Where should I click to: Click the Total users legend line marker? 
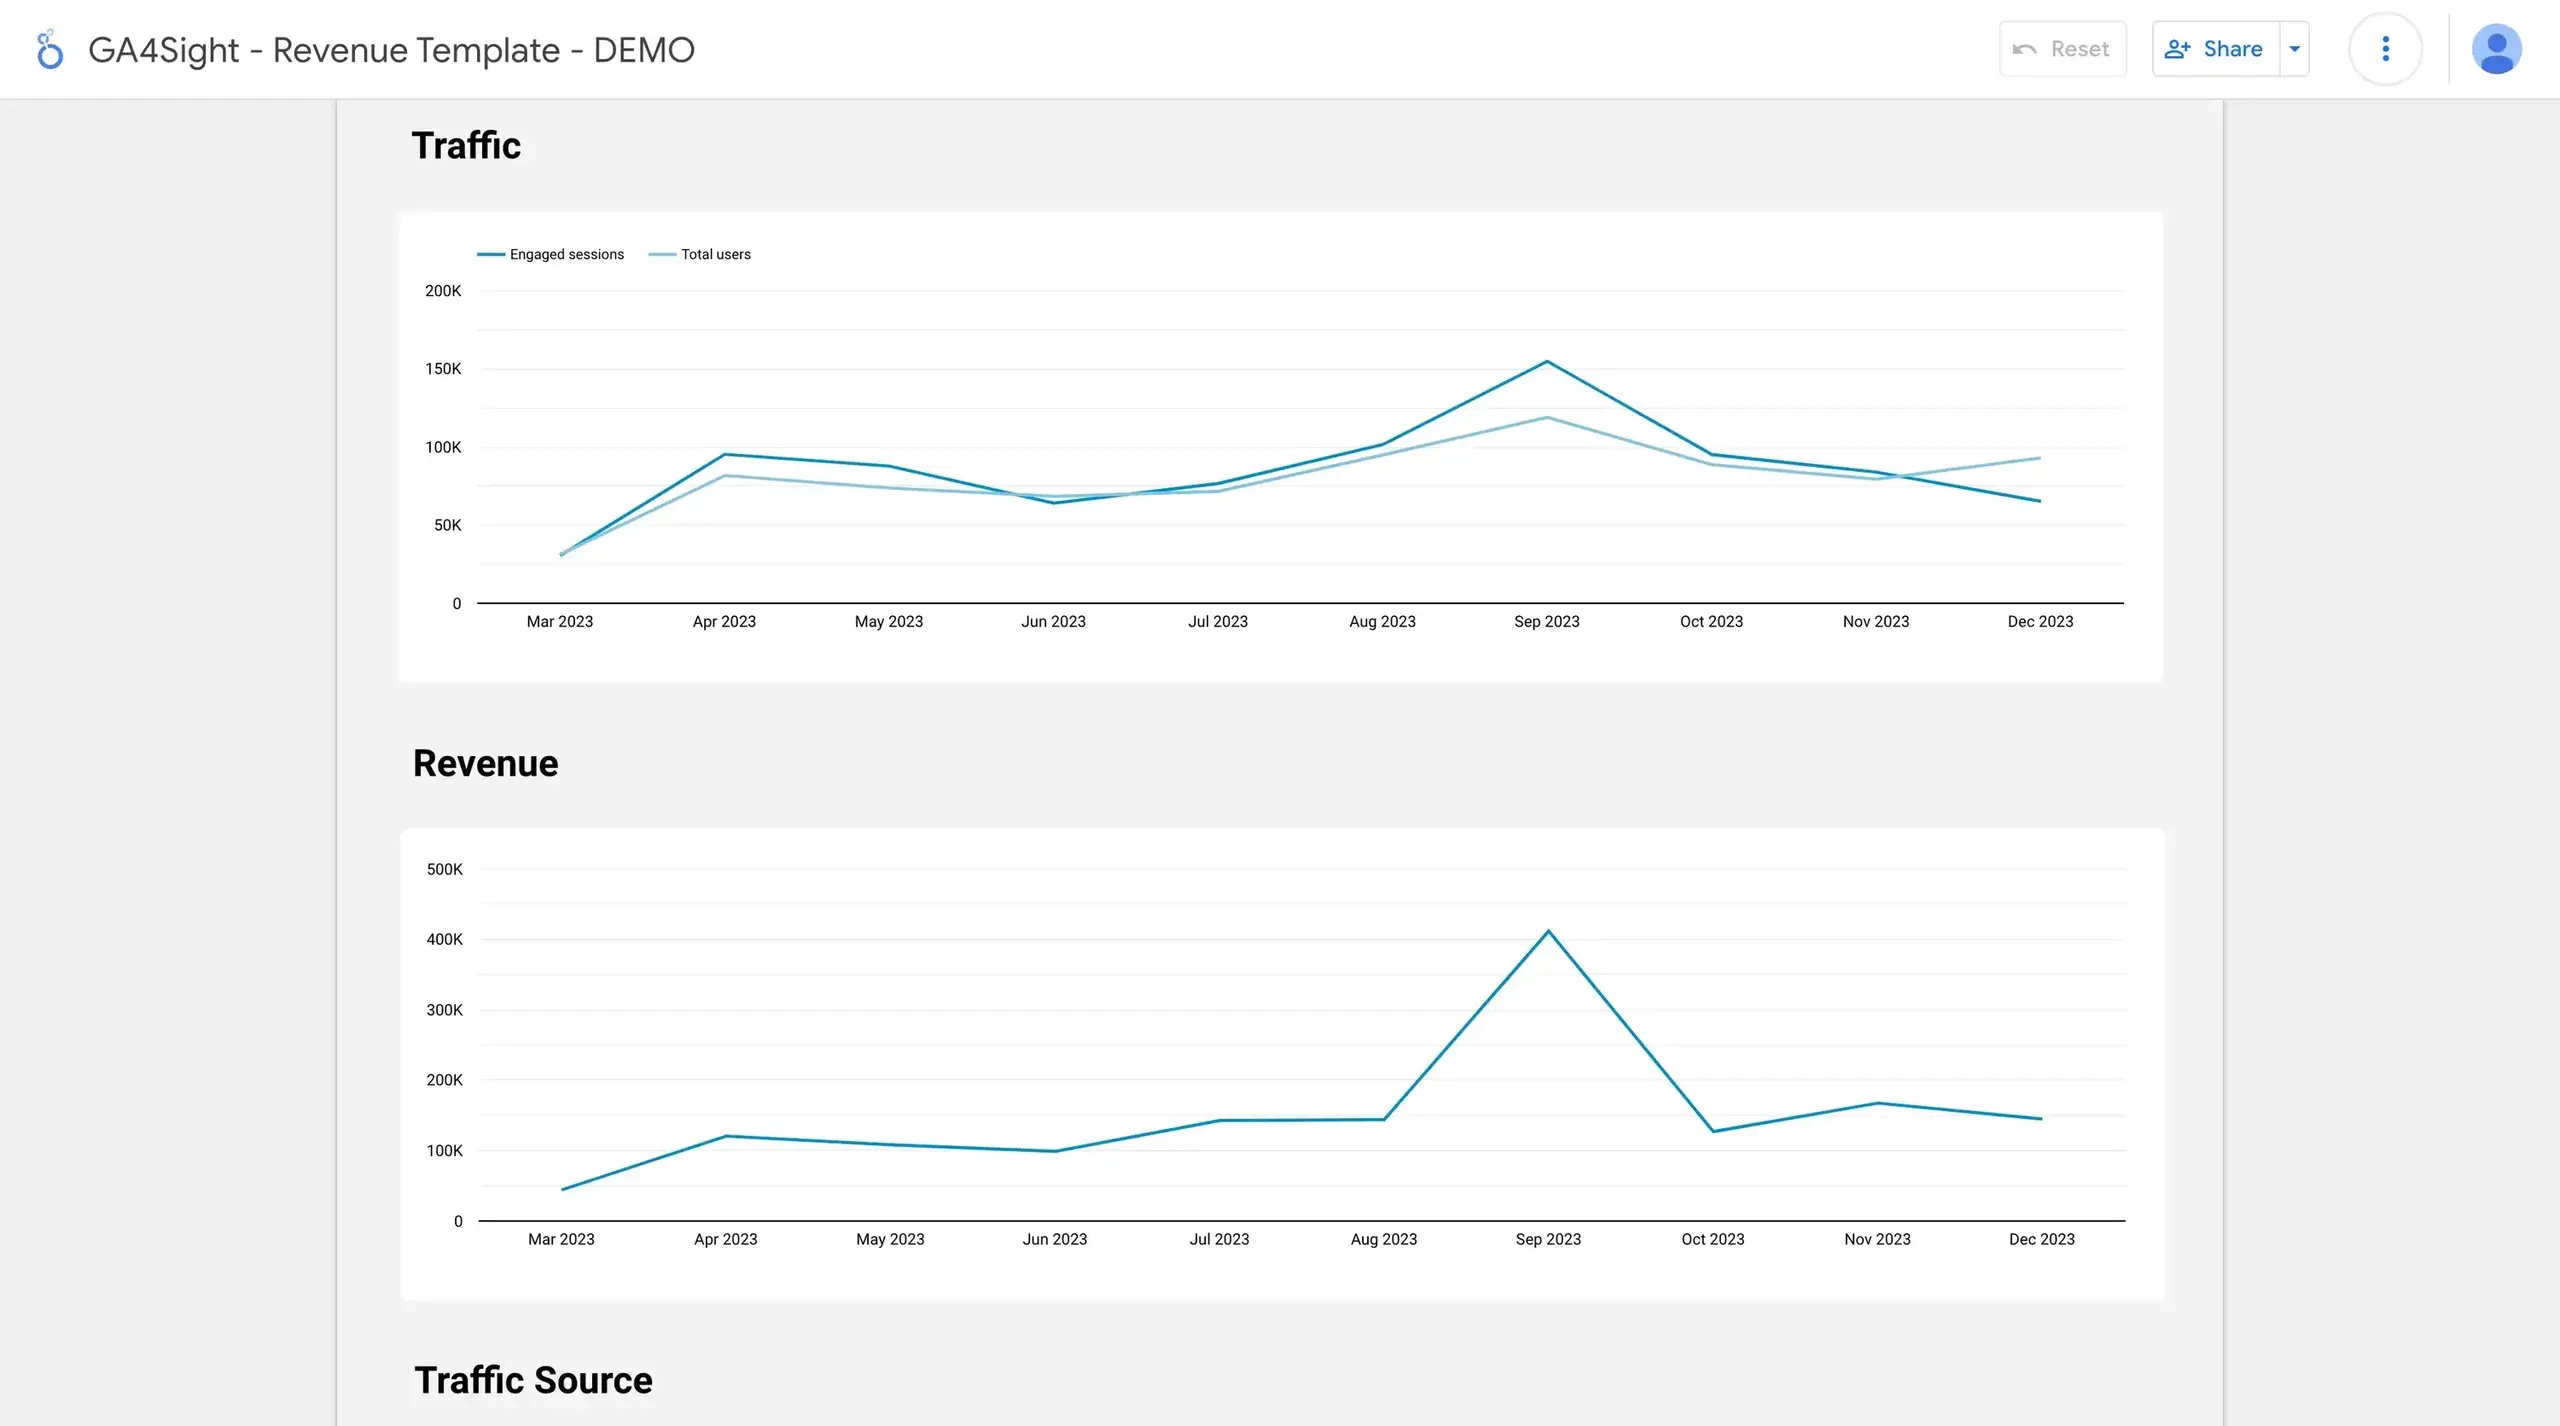(663, 254)
